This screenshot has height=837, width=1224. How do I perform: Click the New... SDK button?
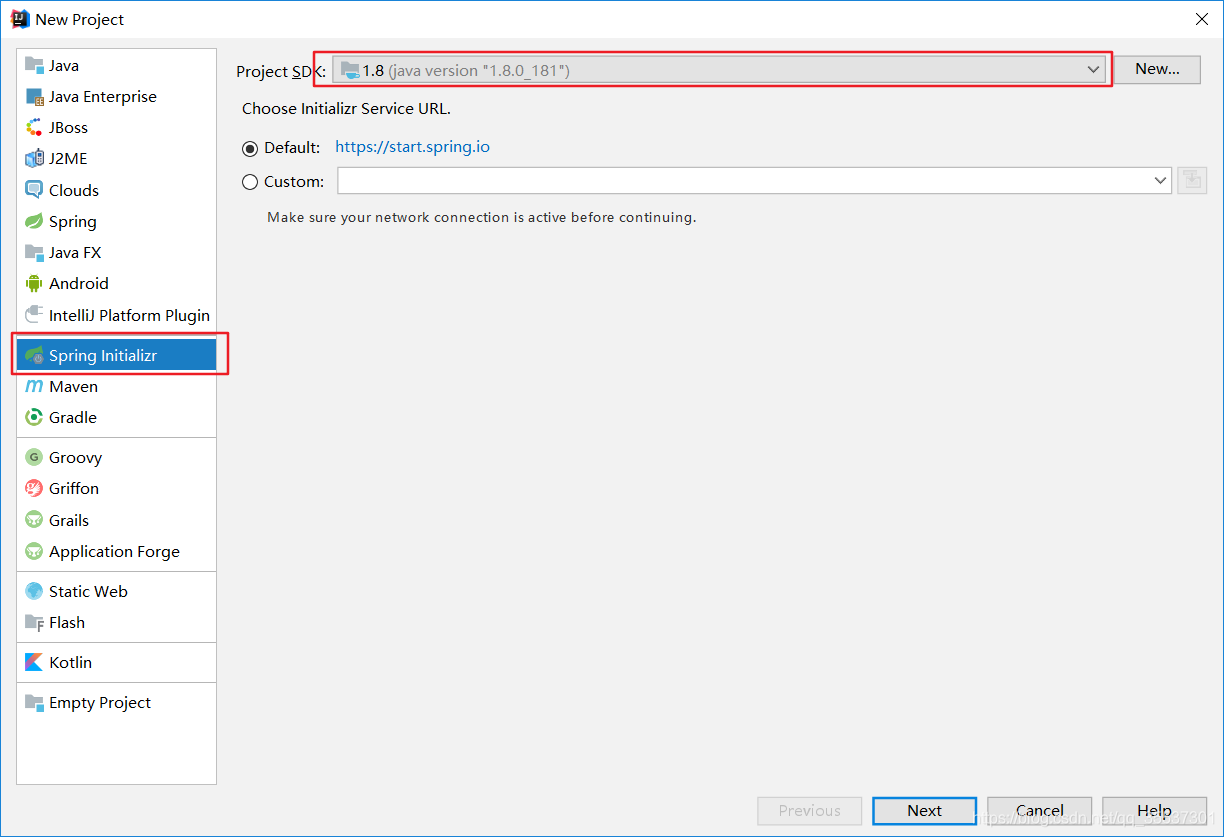1157,69
